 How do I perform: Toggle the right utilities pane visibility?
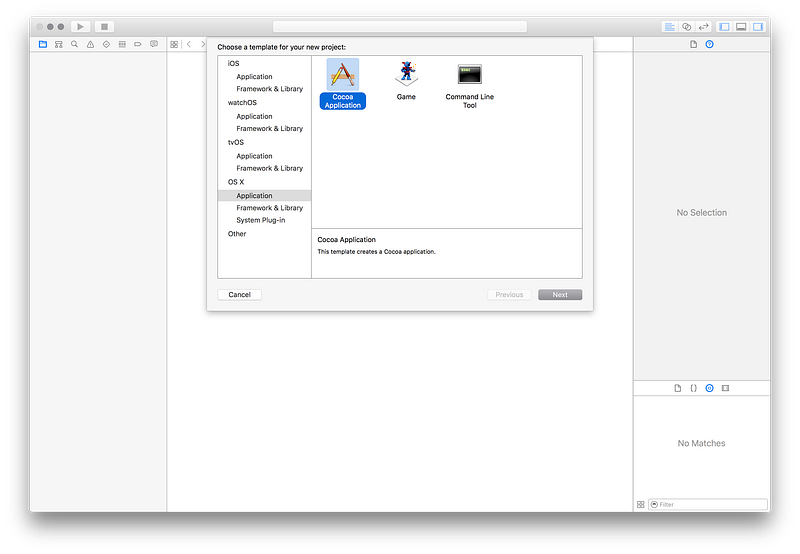coord(758,27)
